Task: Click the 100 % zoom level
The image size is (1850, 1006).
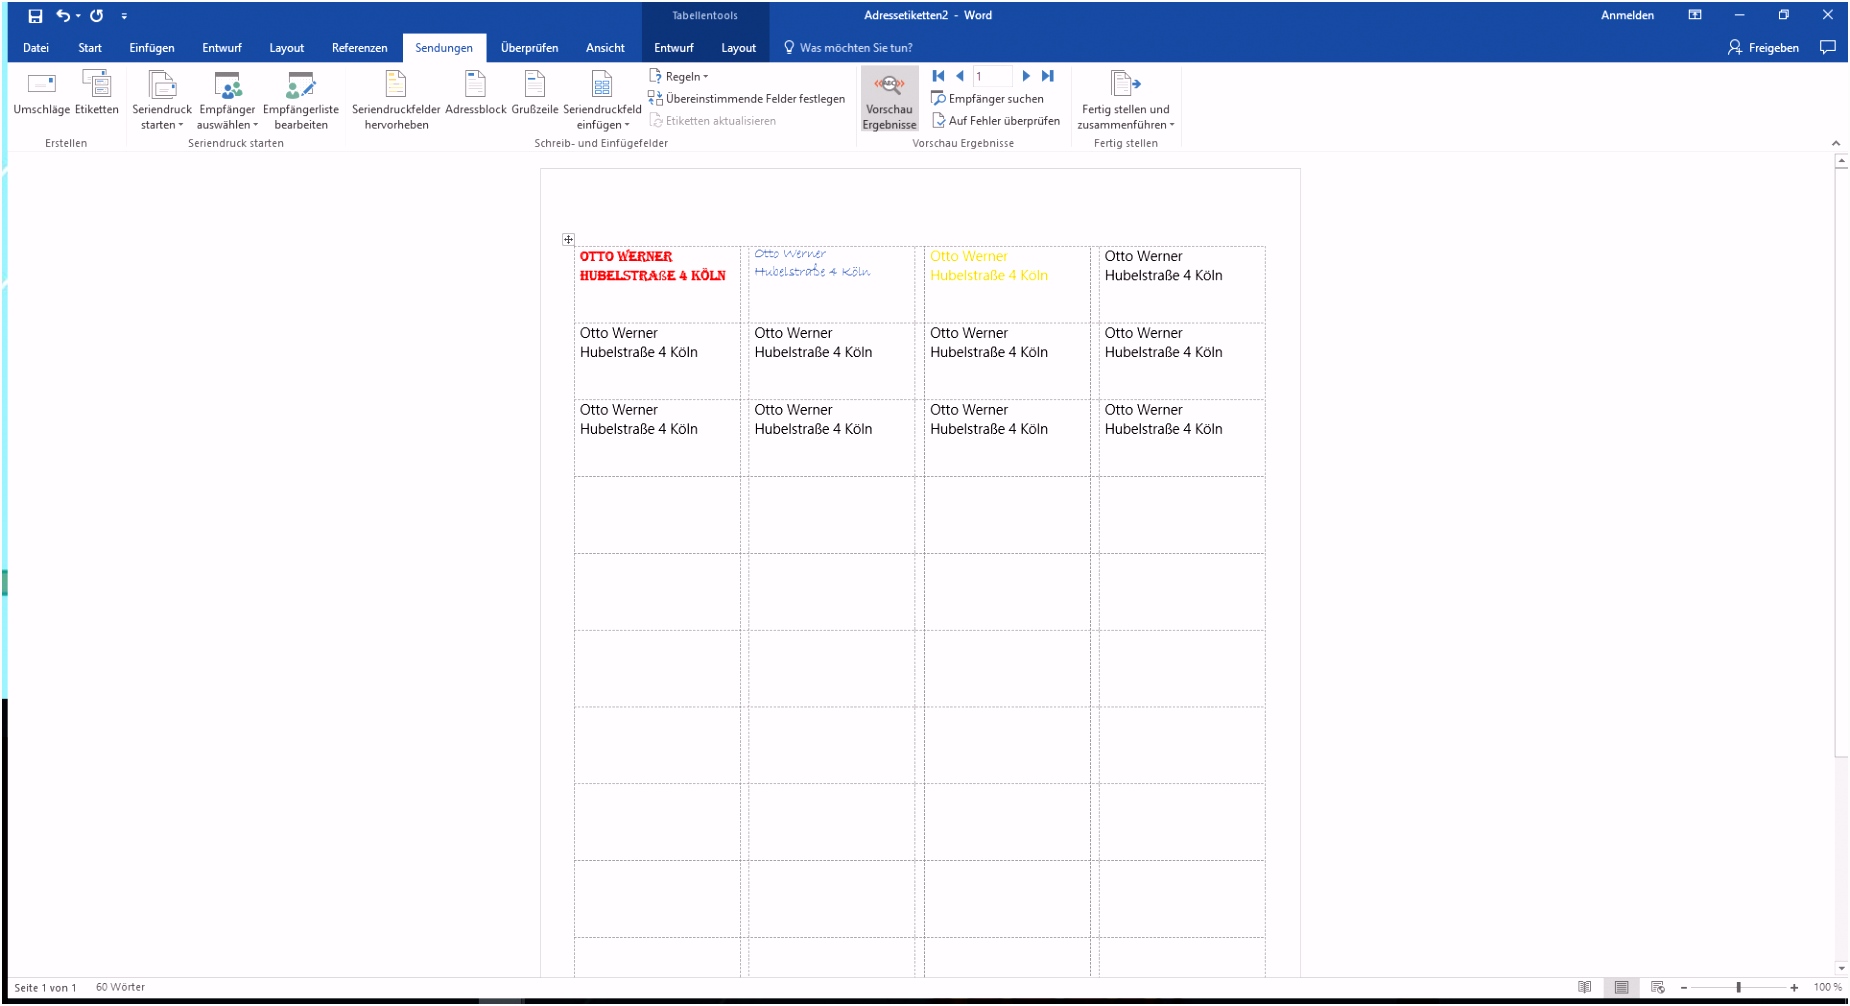Action: (x=1827, y=988)
